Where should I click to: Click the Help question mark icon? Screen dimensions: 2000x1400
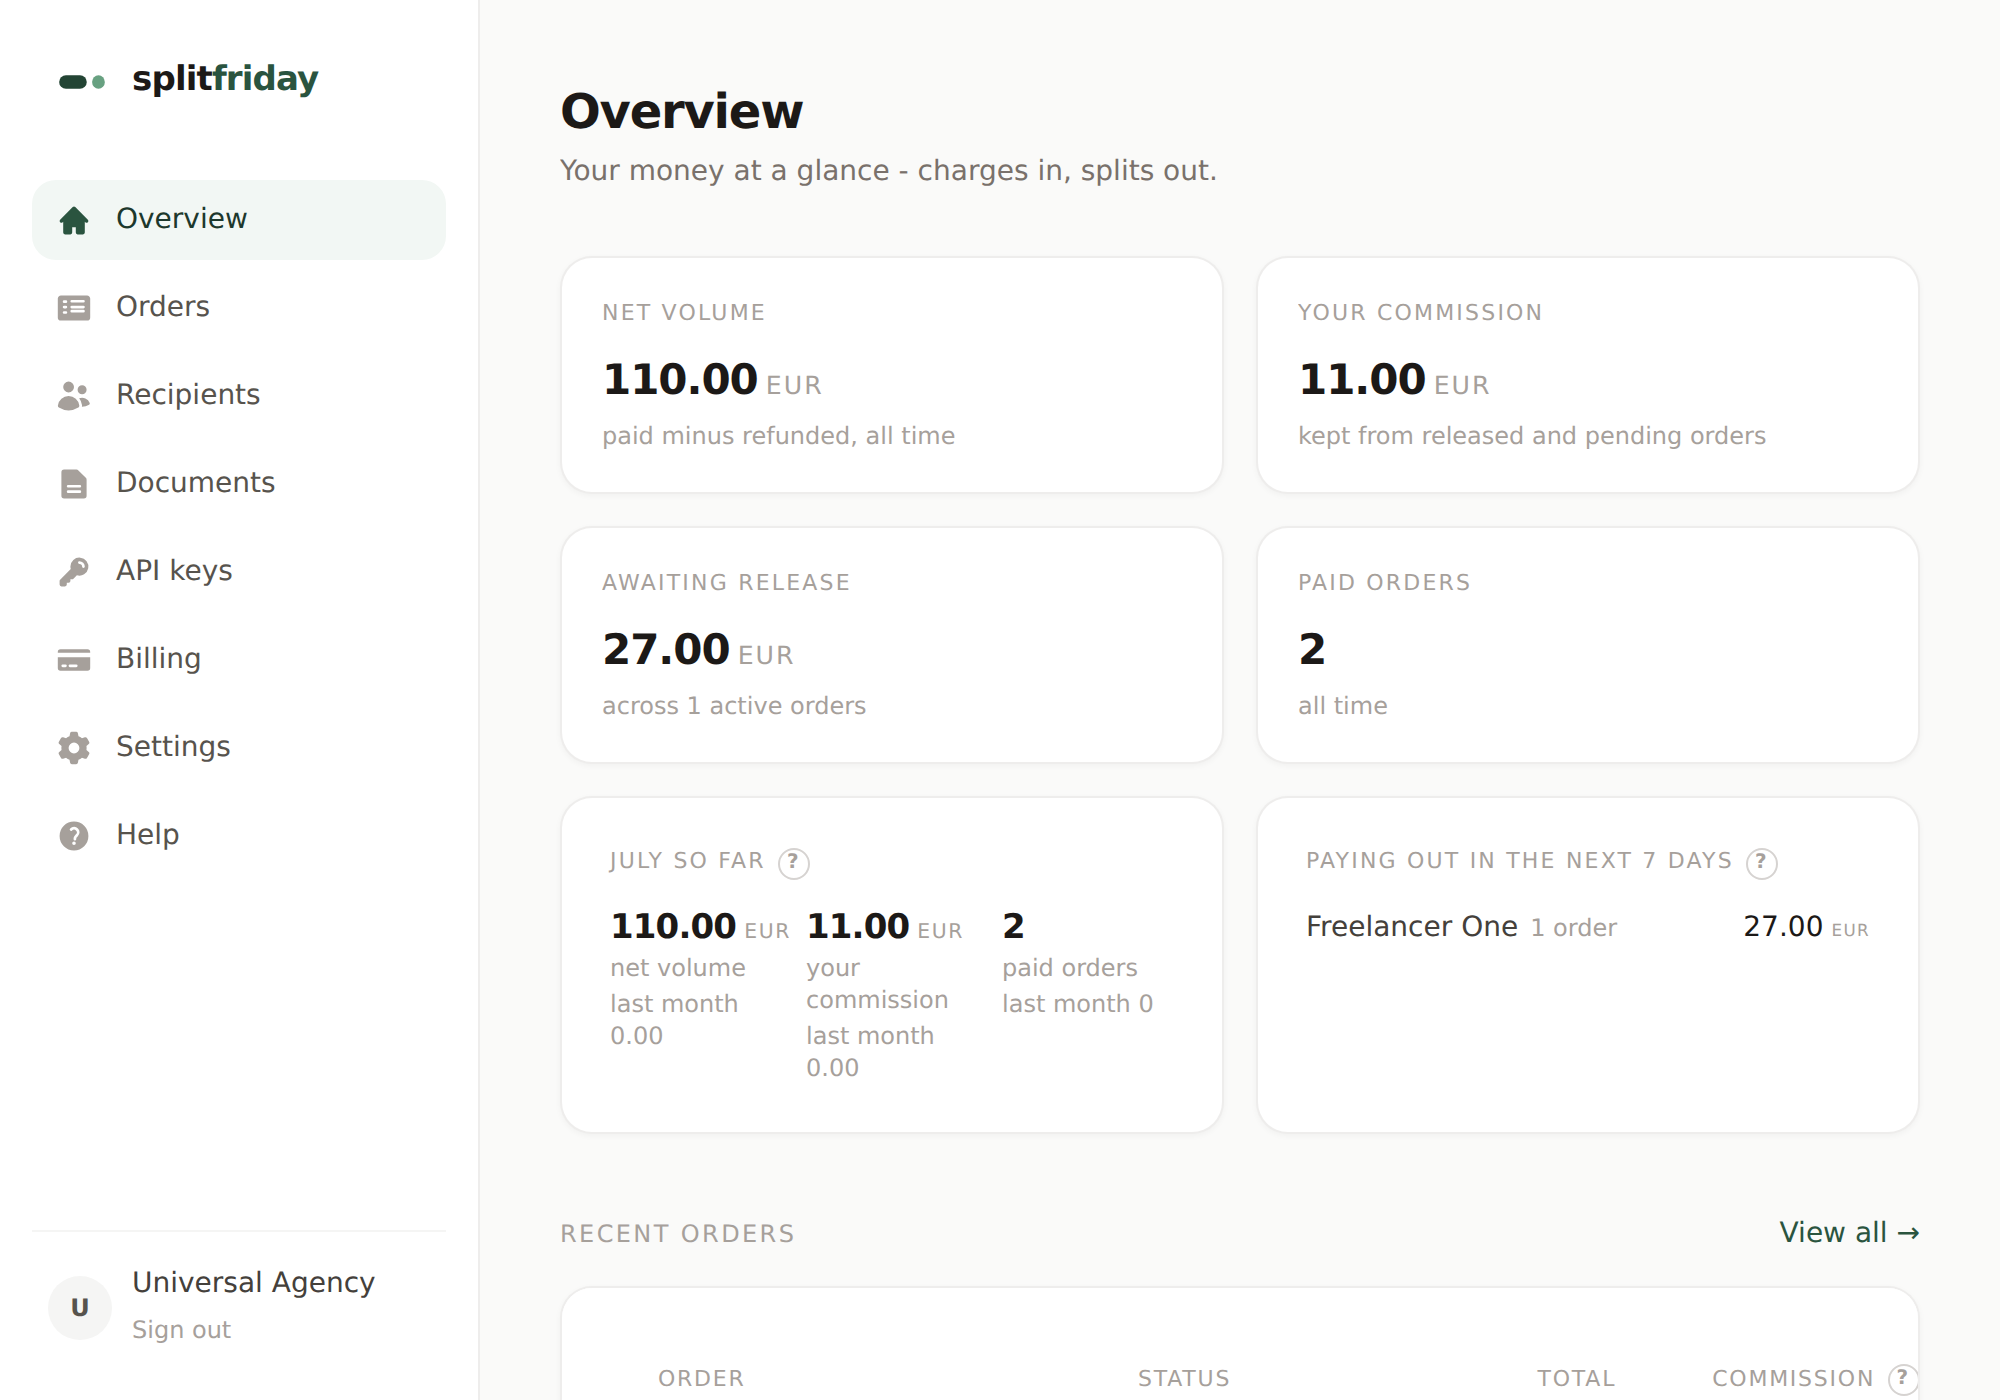point(74,835)
